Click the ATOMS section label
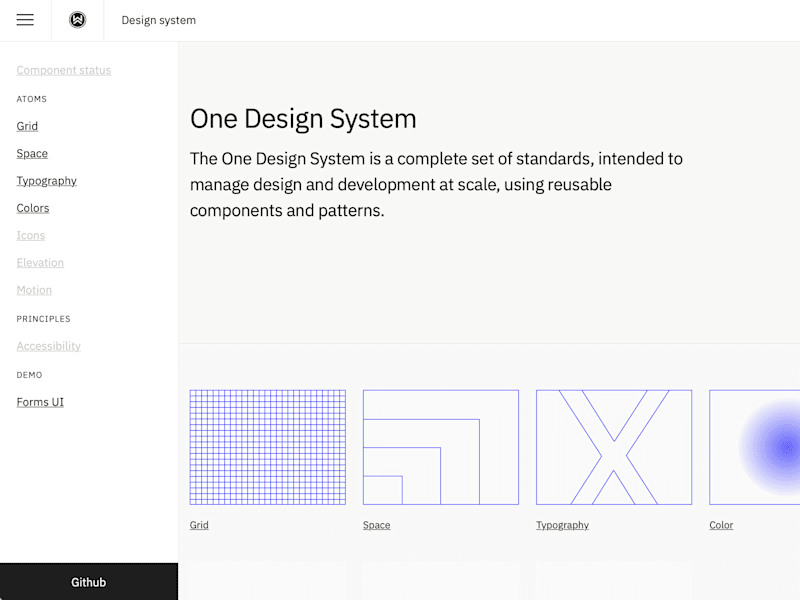This screenshot has width=800, height=600. point(32,99)
